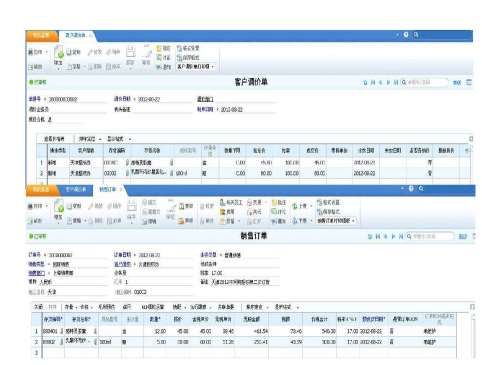
Task: Open Print dropdown arrow in 销售订单 toolbar
Action: tap(46, 206)
